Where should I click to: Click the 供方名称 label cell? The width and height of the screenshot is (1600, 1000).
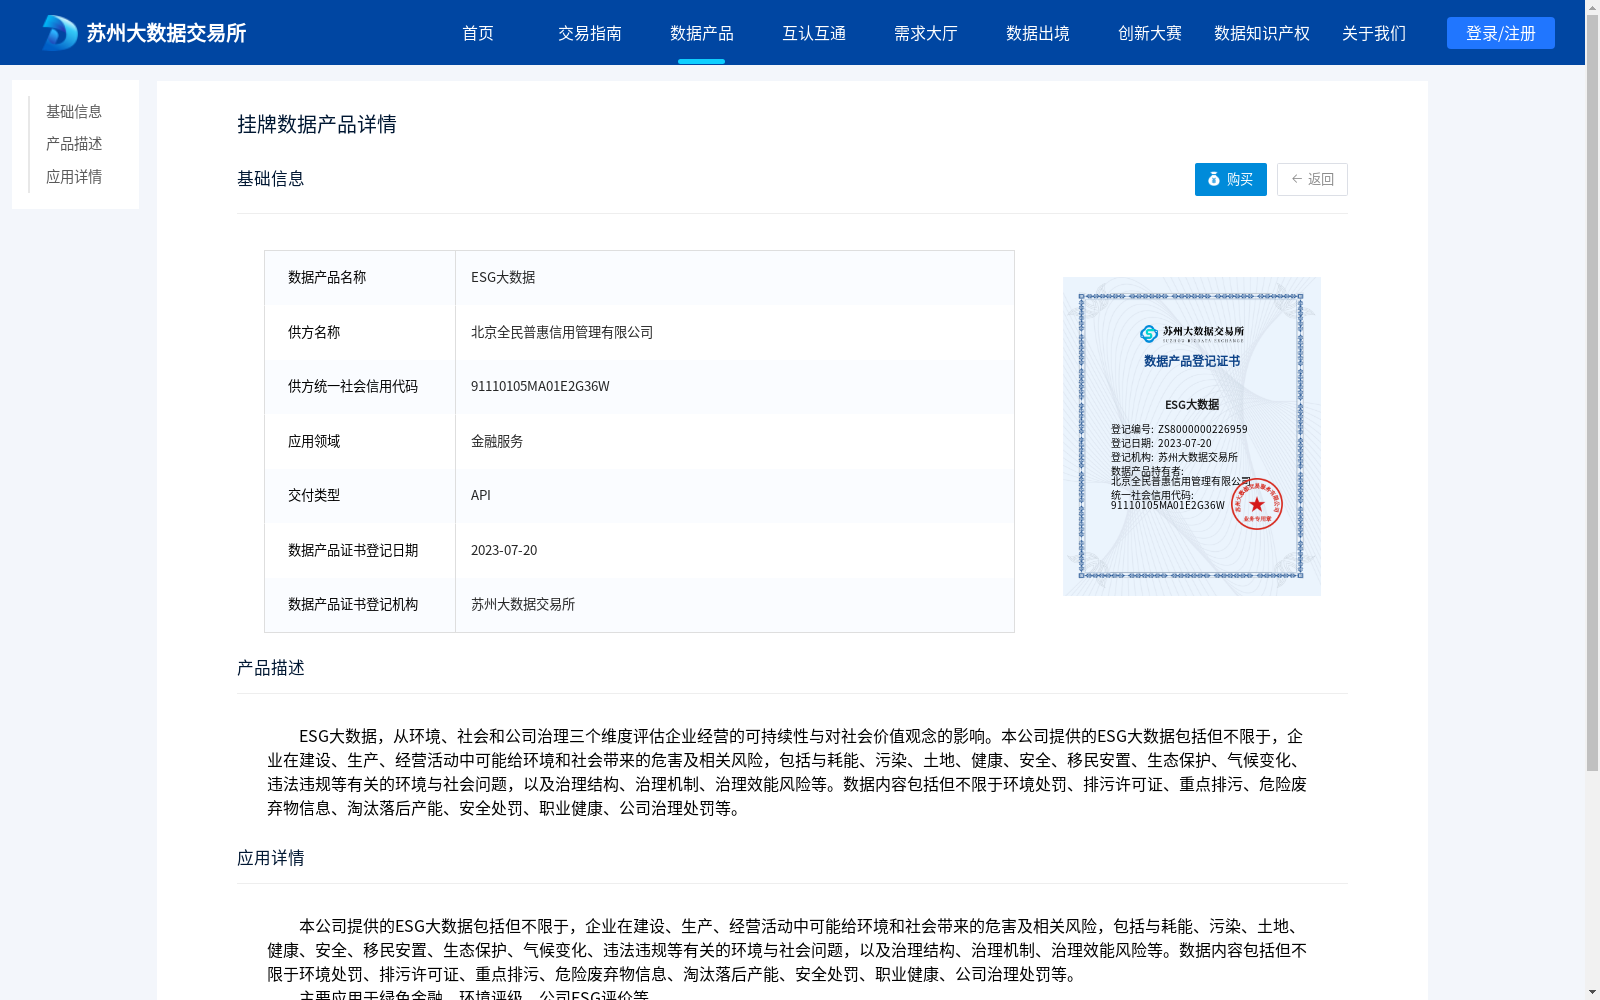click(x=360, y=332)
